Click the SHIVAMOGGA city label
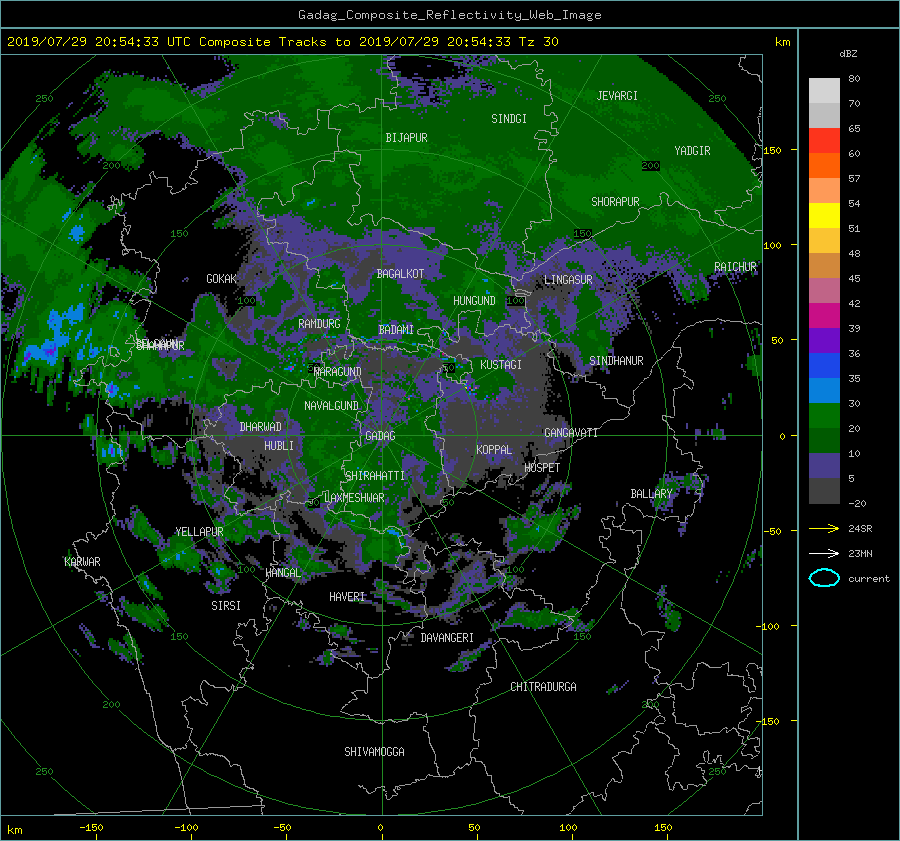 [374, 752]
